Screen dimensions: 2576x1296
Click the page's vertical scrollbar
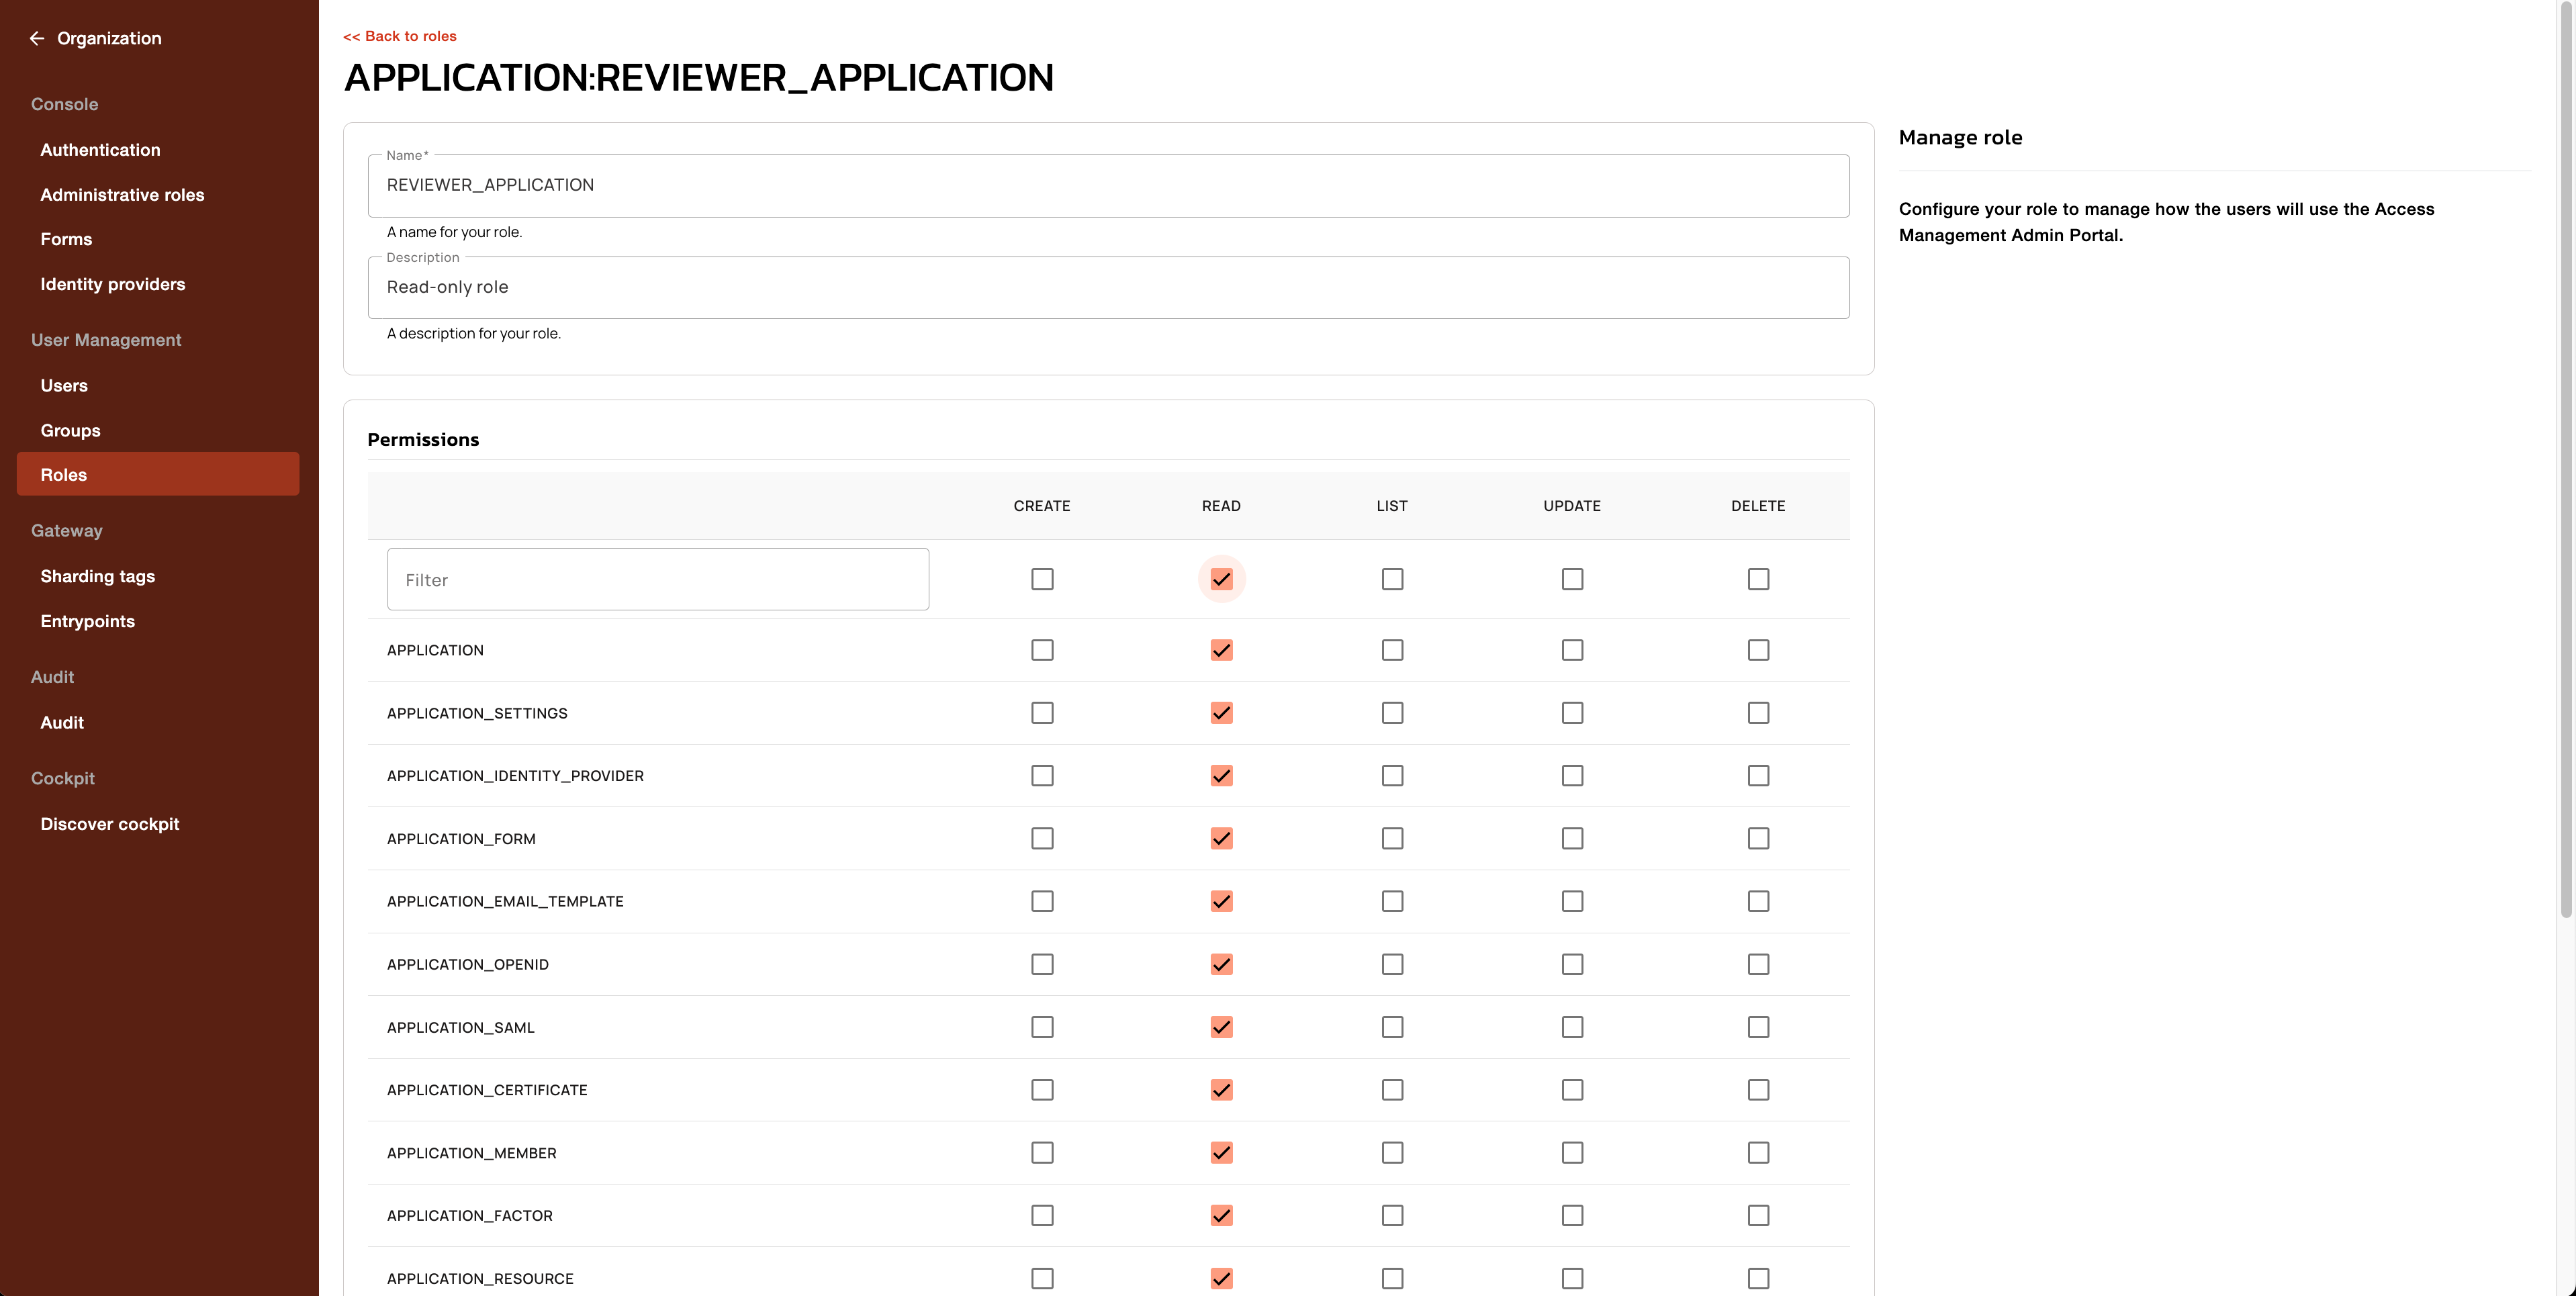[2566, 460]
